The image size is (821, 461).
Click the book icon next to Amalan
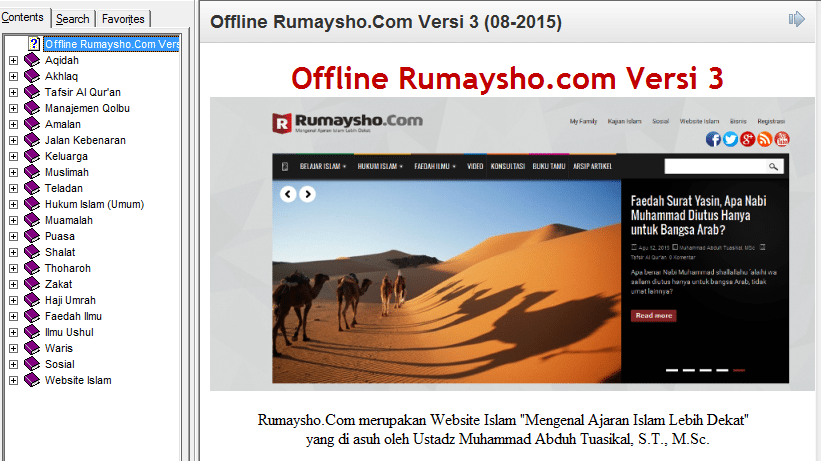(32, 124)
